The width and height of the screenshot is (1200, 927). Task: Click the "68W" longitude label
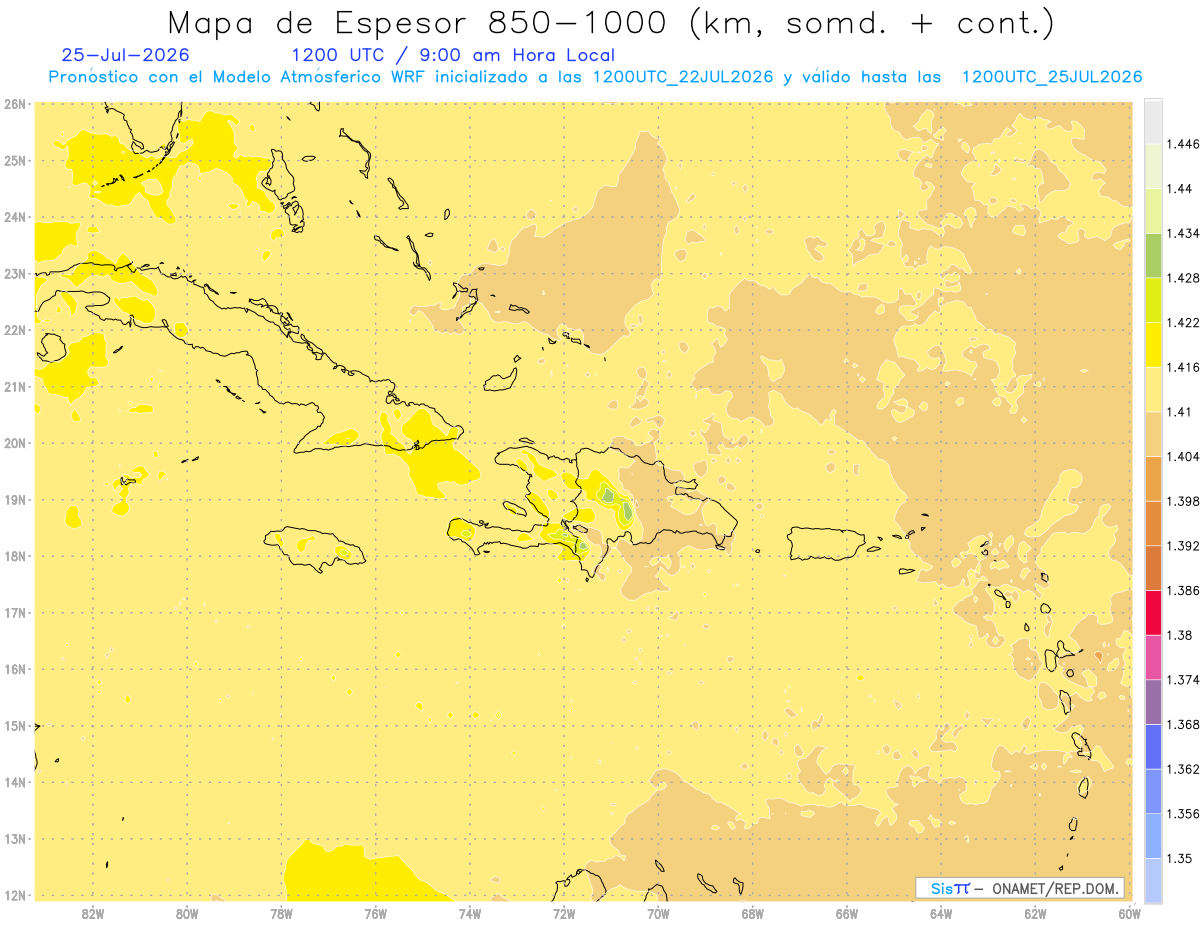click(752, 913)
